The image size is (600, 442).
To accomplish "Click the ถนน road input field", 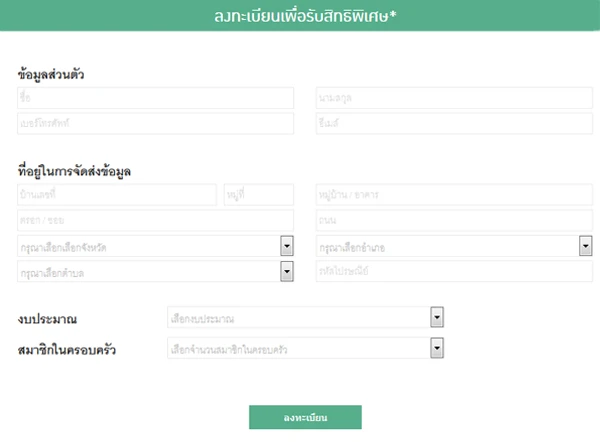I will (454, 220).
